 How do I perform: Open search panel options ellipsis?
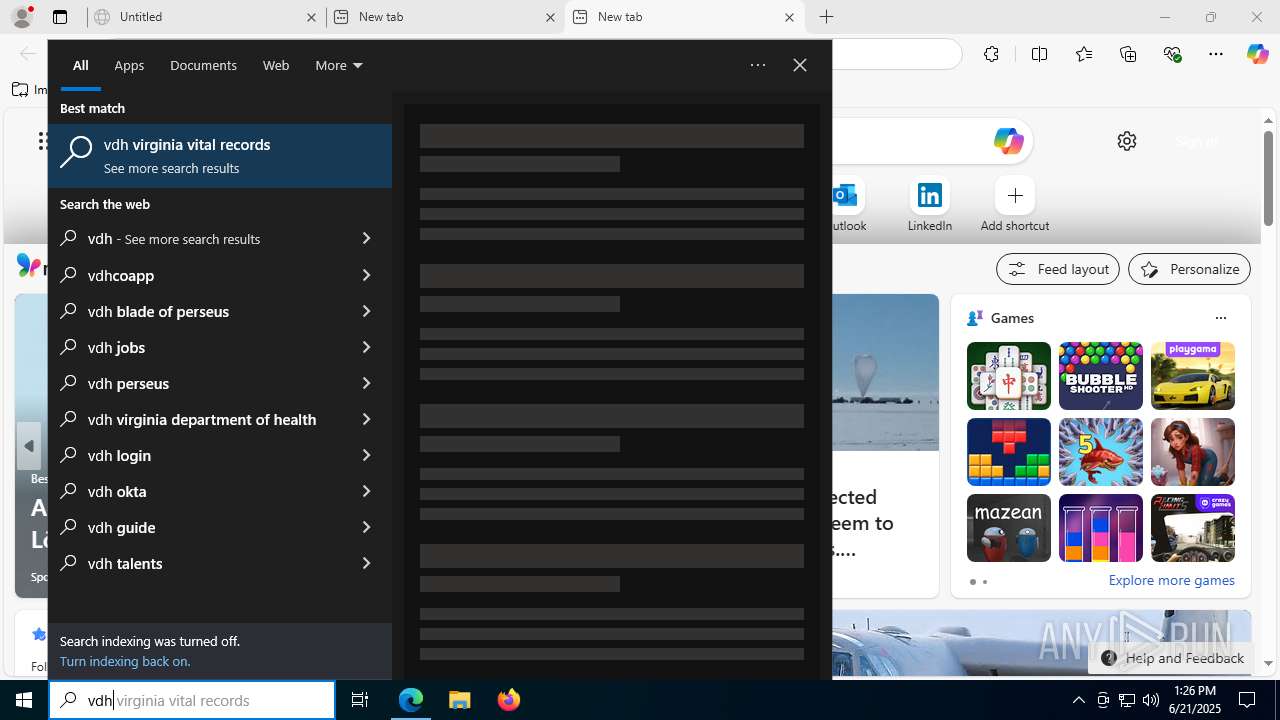tap(758, 65)
